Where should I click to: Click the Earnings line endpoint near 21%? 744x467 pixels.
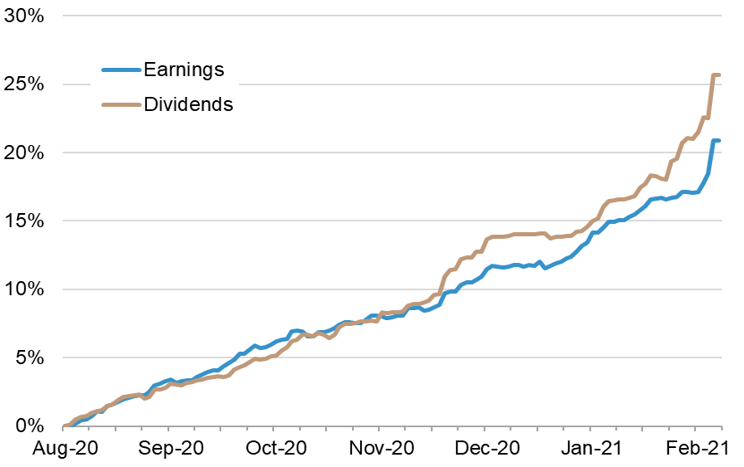(717, 140)
